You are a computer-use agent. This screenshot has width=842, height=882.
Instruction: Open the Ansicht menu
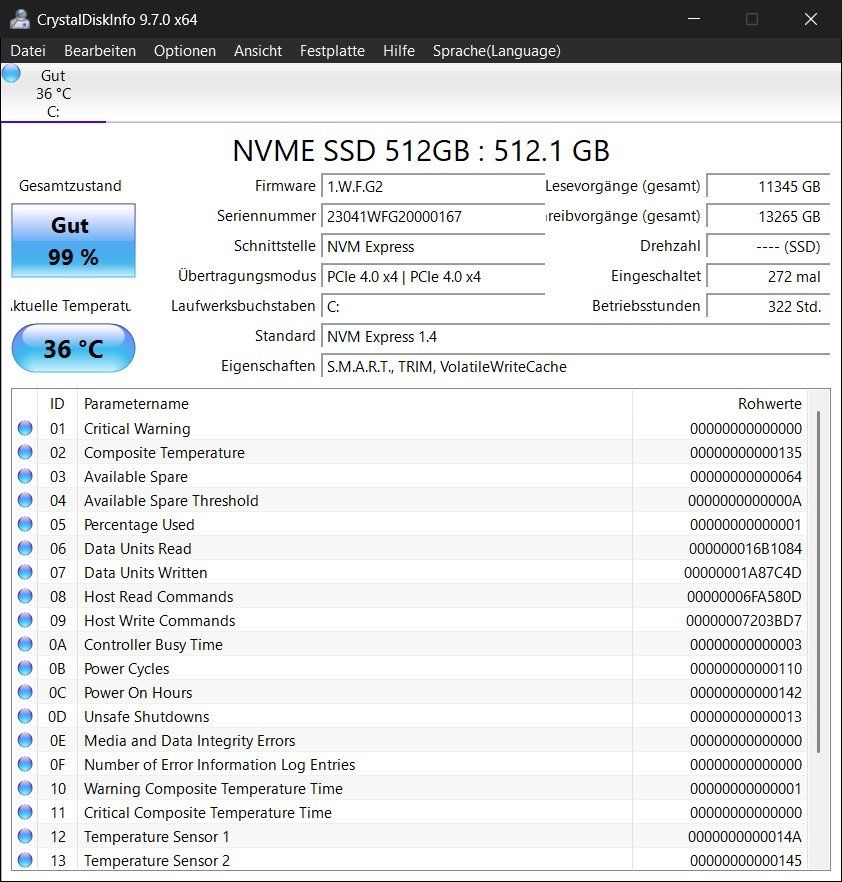pos(258,51)
